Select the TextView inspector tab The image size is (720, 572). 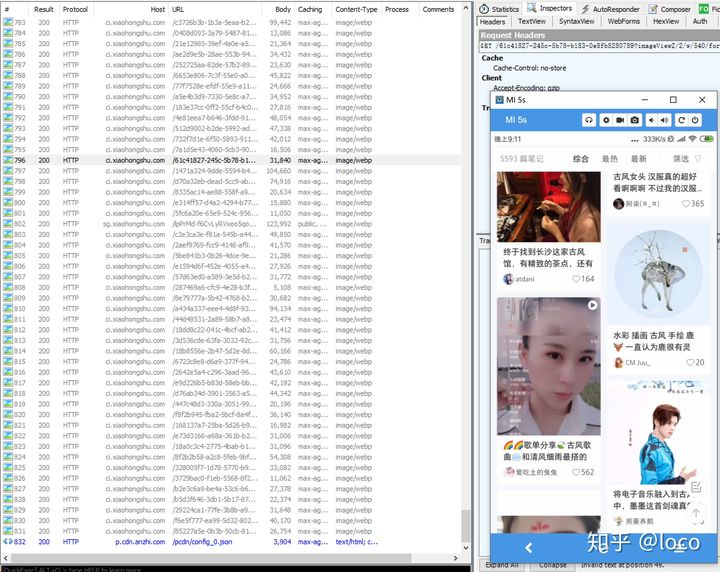[532, 22]
